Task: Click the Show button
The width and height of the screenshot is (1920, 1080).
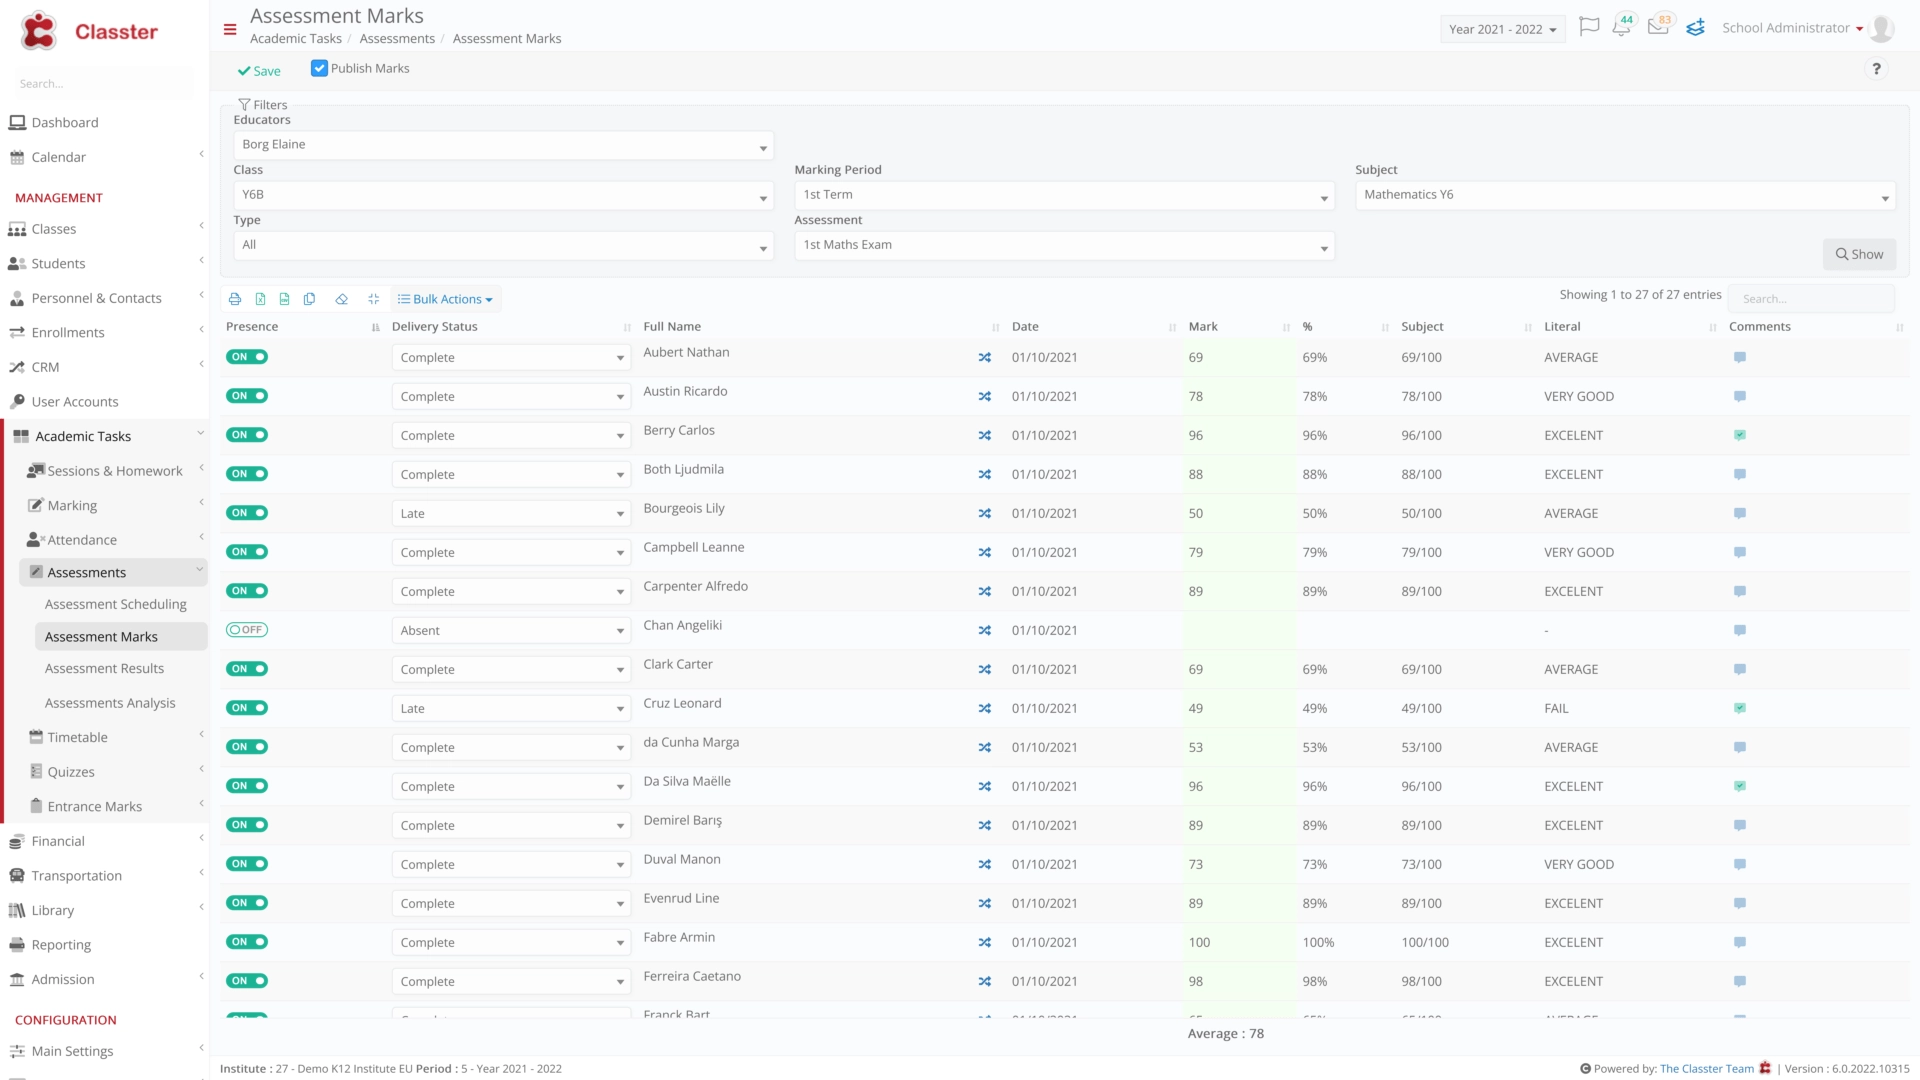Action: (1859, 254)
